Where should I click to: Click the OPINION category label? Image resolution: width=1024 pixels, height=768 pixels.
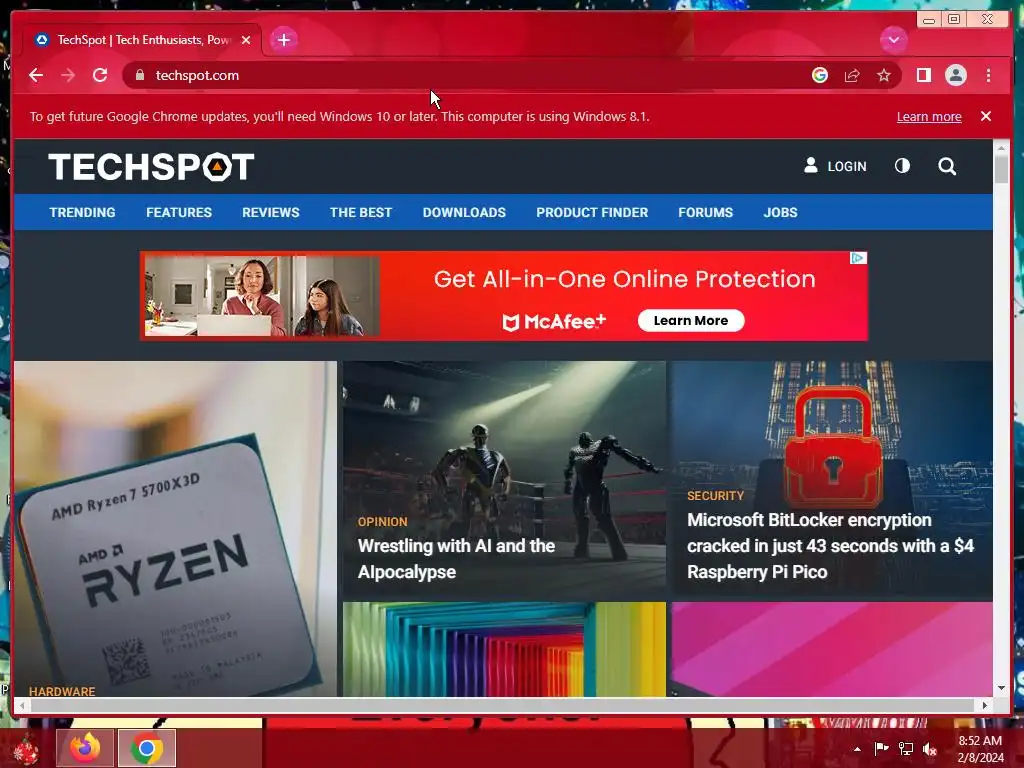383,522
